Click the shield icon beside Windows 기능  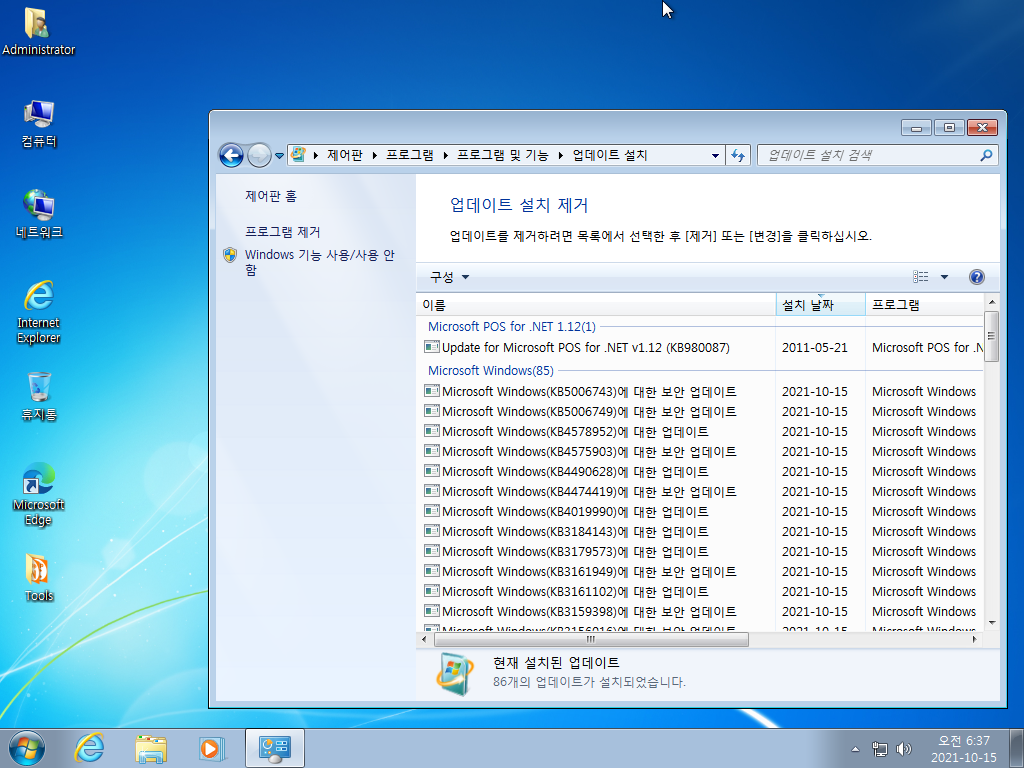(x=230, y=255)
